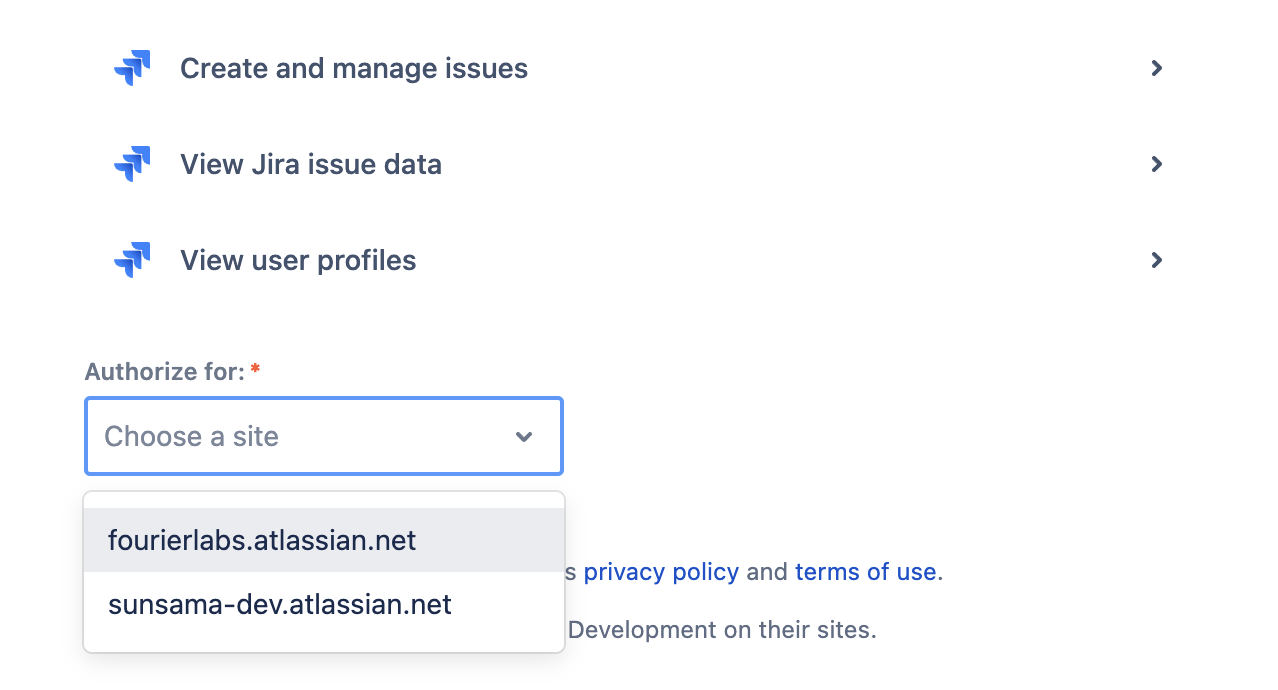Click the Authorize for field label
The width and height of the screenshot is (1278, 690).
(x=165, y=372)
